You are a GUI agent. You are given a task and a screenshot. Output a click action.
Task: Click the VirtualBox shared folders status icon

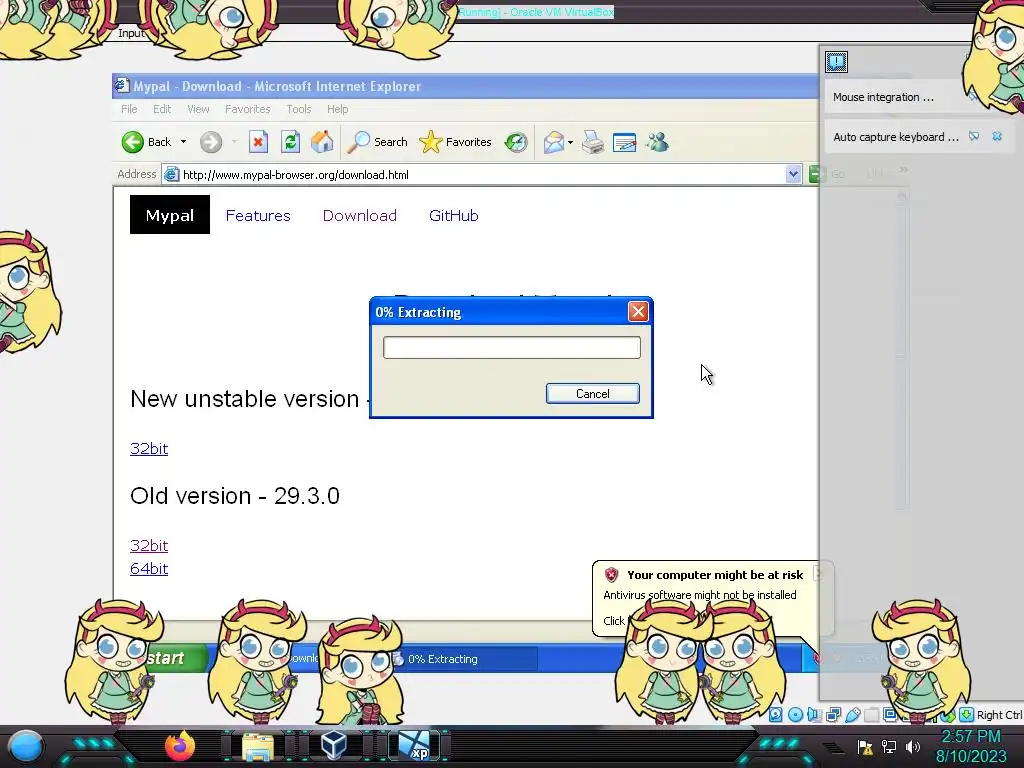pos(871,714)
